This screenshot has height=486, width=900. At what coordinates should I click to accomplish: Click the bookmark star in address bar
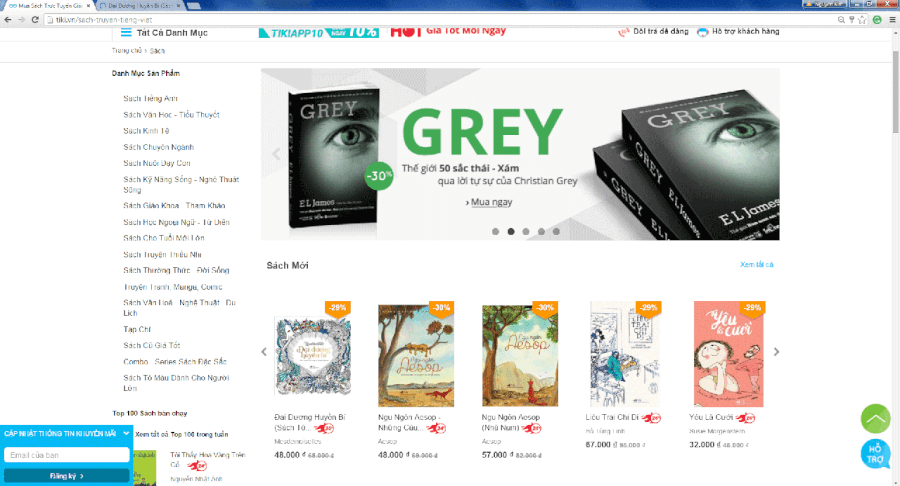click(862, 20)
